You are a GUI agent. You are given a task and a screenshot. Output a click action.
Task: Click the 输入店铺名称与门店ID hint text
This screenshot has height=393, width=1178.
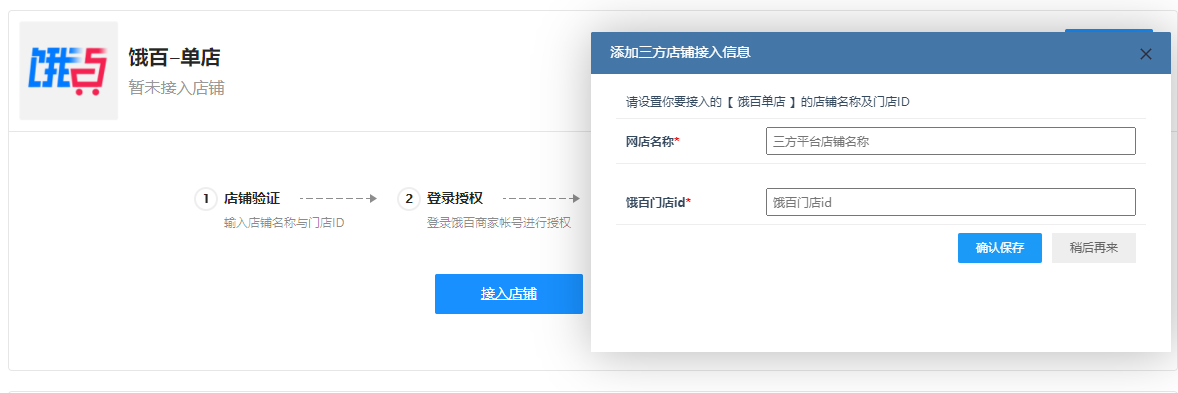[x=284, y=223]
